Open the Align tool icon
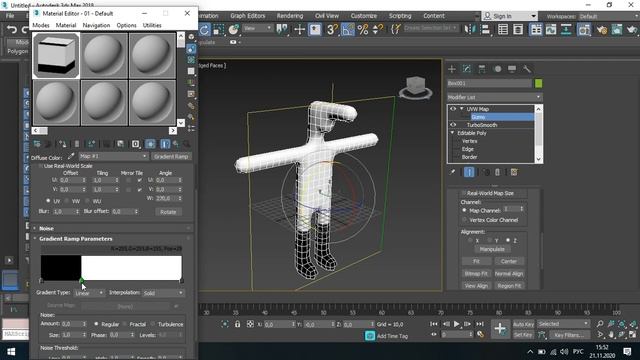 (x=486, y=29)
